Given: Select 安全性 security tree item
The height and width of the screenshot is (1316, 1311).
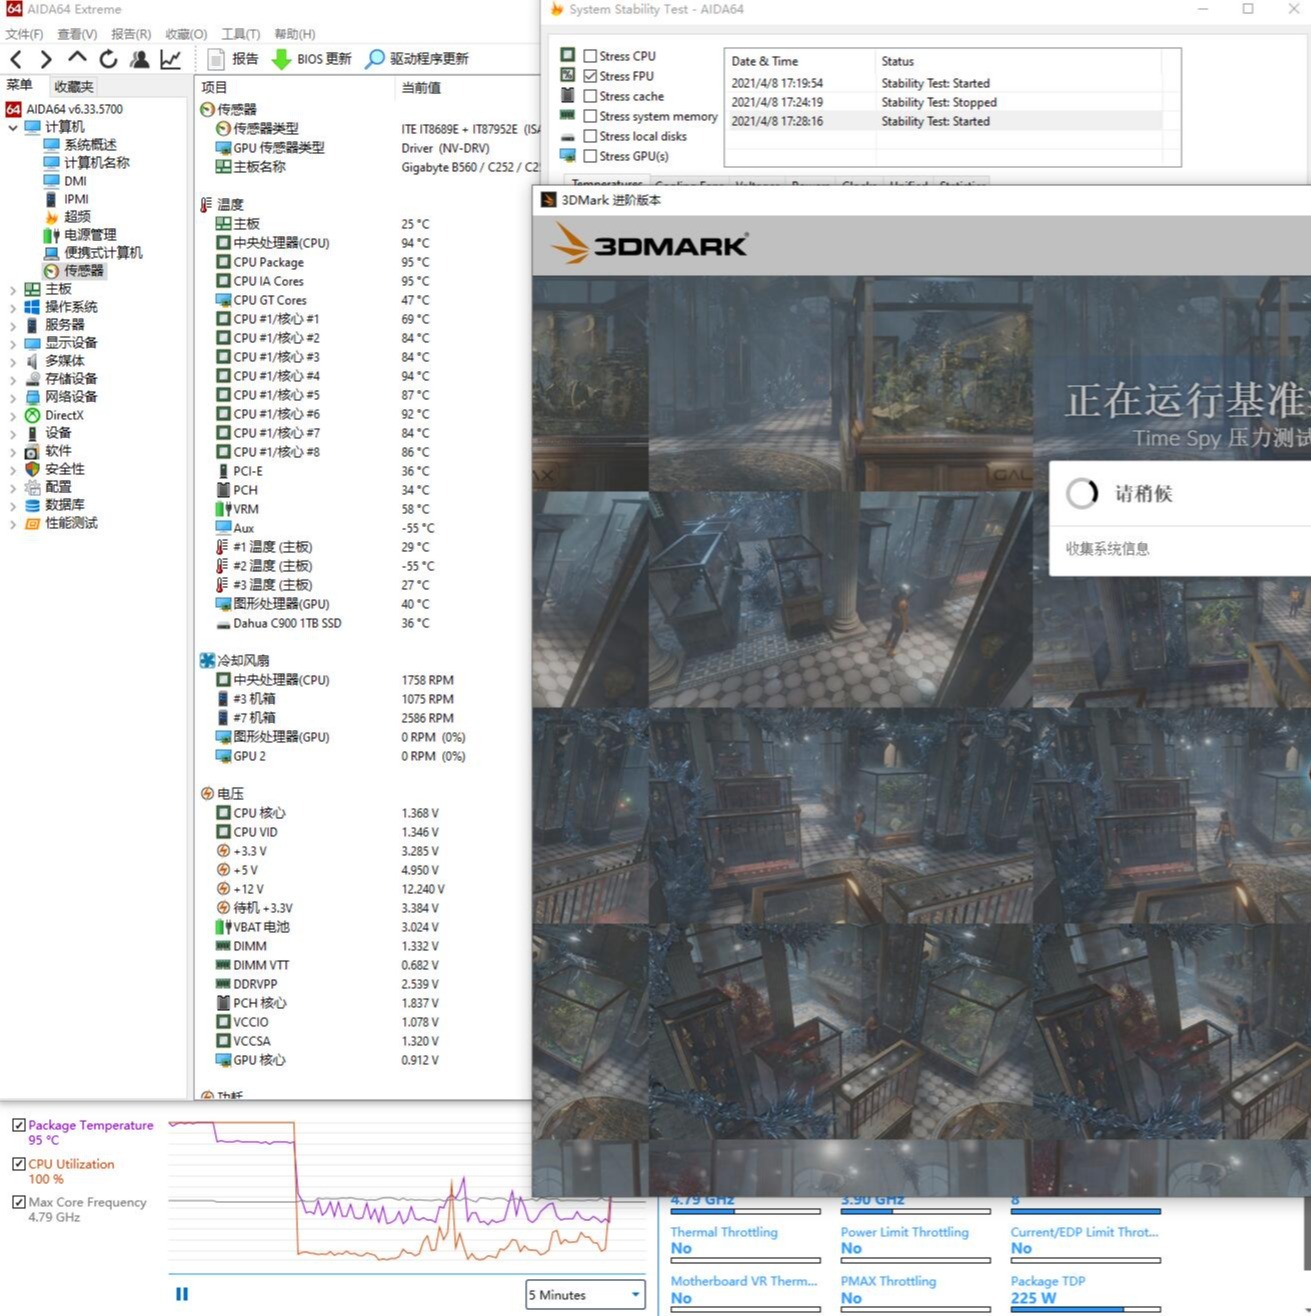Looking at the screenshot, I should point(65,469).
